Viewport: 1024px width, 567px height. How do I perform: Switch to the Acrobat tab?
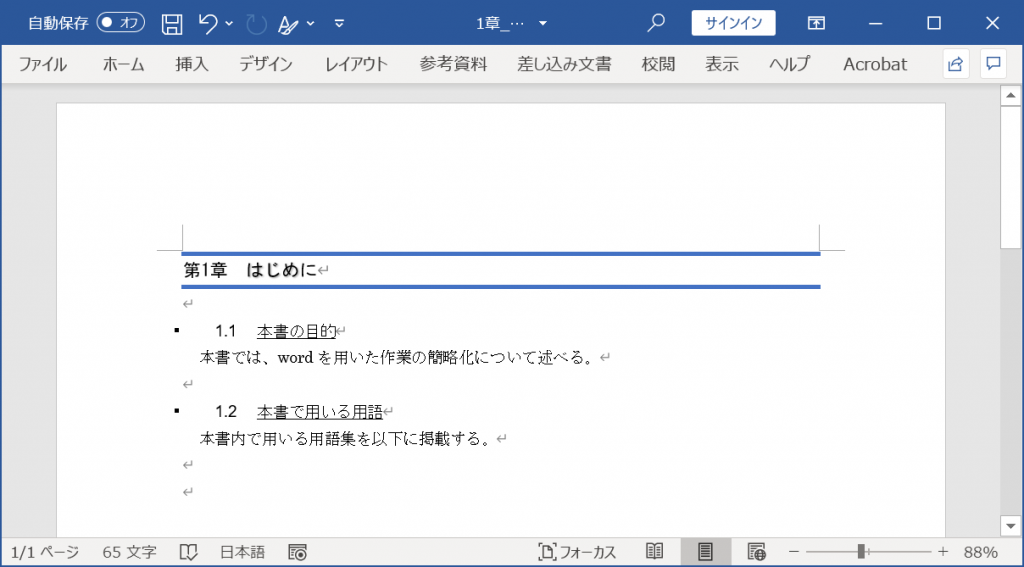[875, 64]
